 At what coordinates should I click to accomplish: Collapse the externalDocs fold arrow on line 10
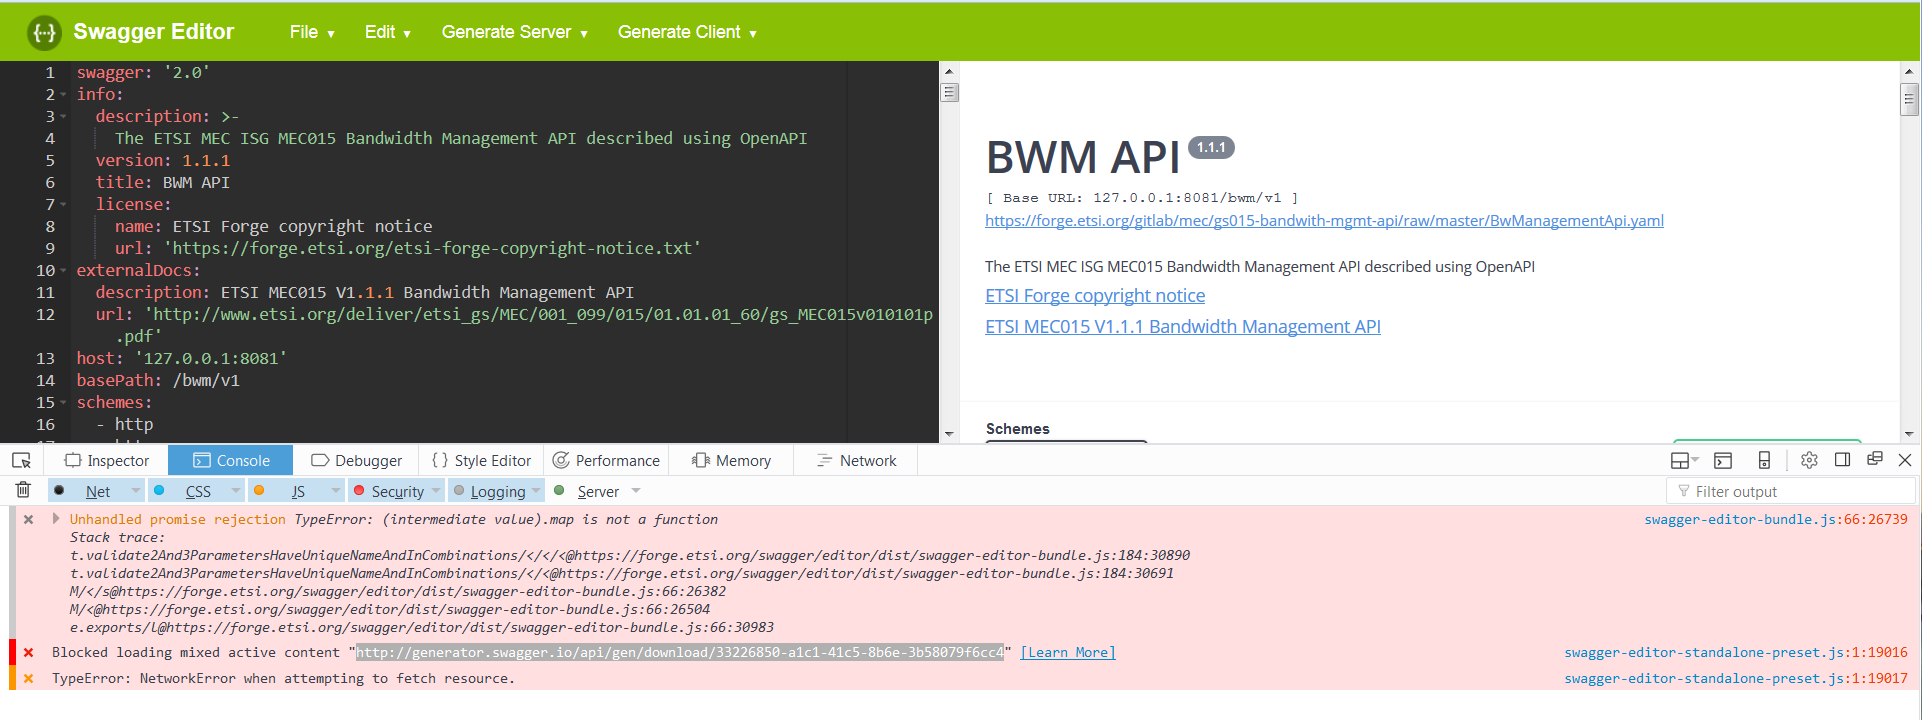(63, 271)
